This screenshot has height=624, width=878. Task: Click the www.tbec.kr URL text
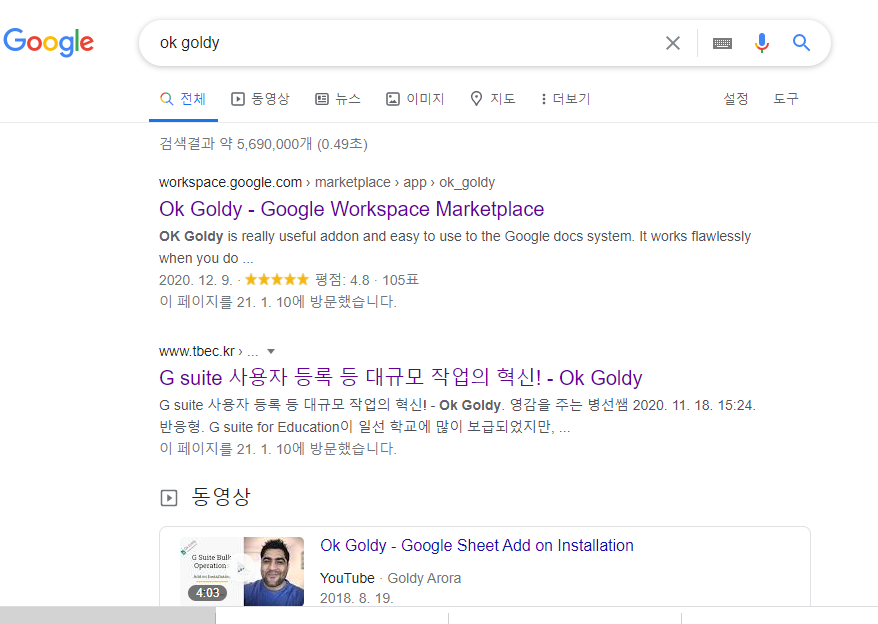(197, 352)
